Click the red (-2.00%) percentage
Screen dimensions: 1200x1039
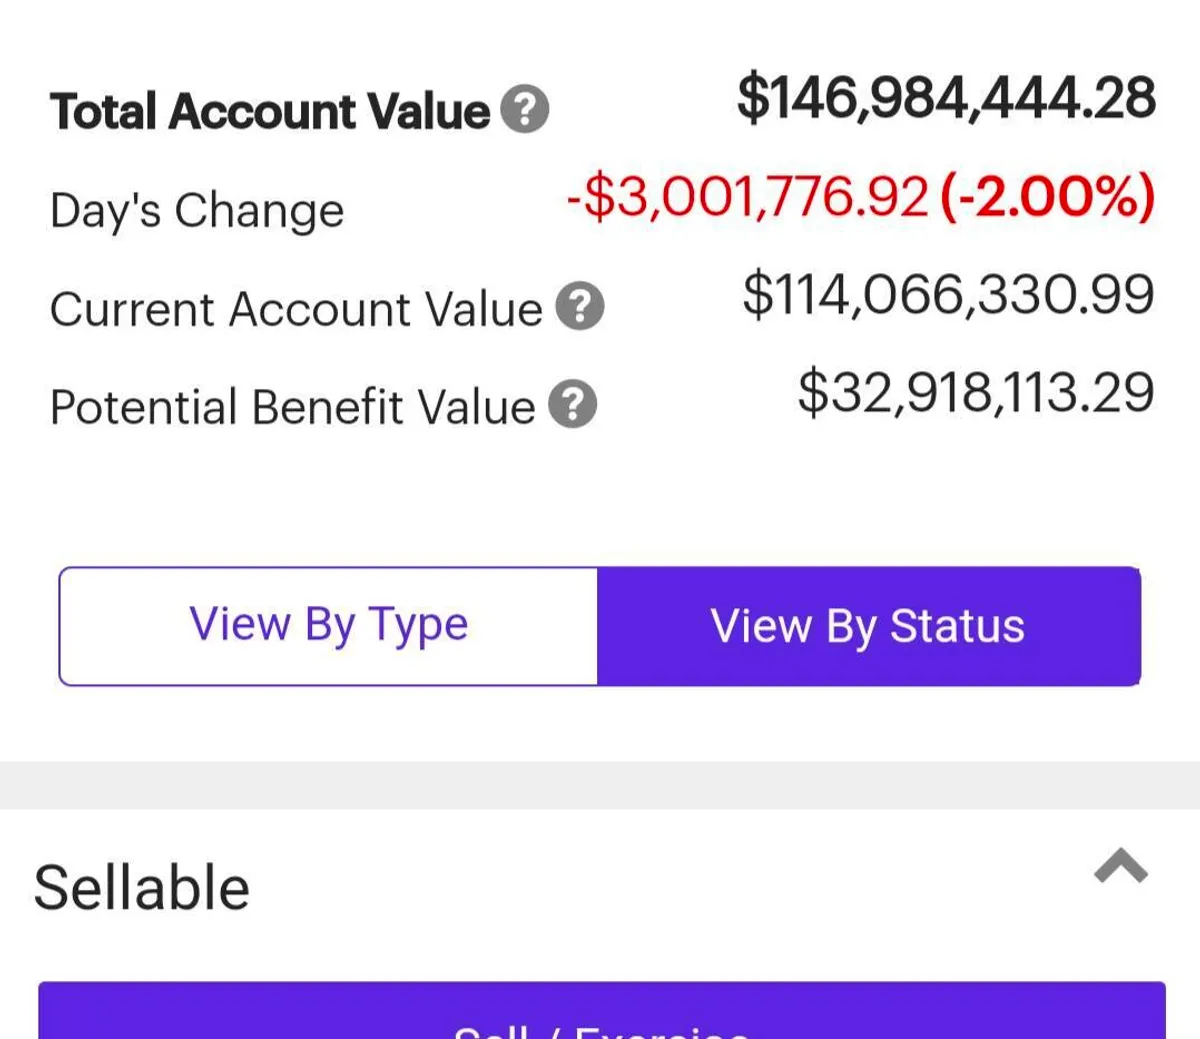point(1047,196)
